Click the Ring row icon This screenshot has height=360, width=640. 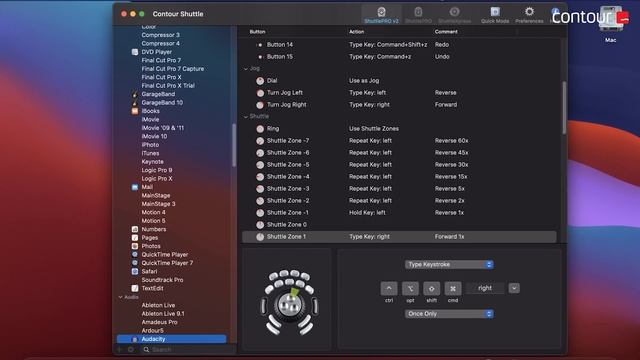260,129
